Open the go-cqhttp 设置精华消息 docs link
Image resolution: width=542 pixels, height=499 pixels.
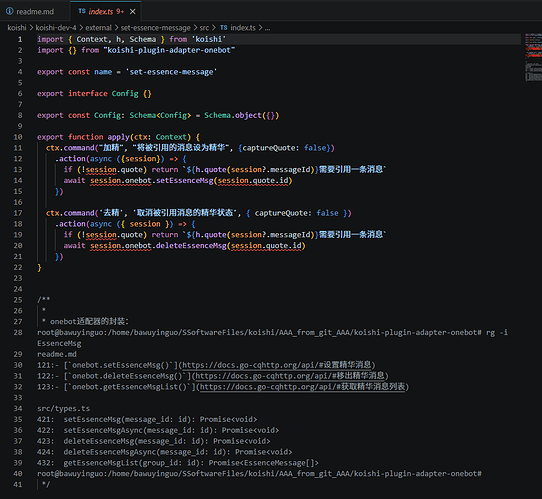277,365
